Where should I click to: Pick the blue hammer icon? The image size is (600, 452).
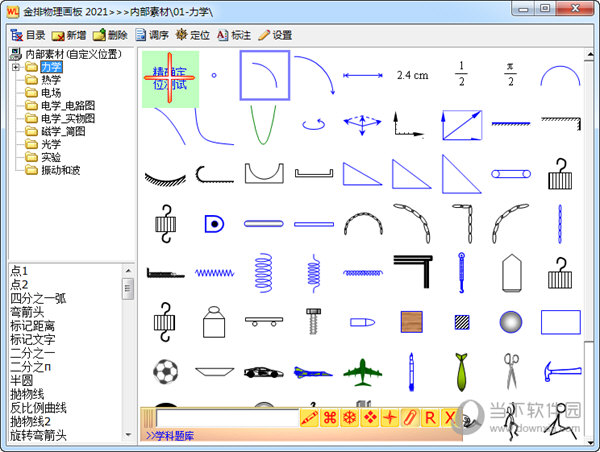click(x=562, y=371)
